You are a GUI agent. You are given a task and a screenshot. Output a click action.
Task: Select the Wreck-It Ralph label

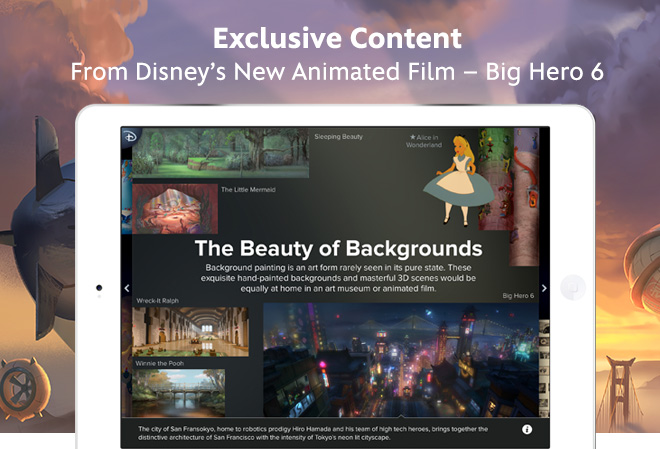pyautogui.click(x=157, y=300)
